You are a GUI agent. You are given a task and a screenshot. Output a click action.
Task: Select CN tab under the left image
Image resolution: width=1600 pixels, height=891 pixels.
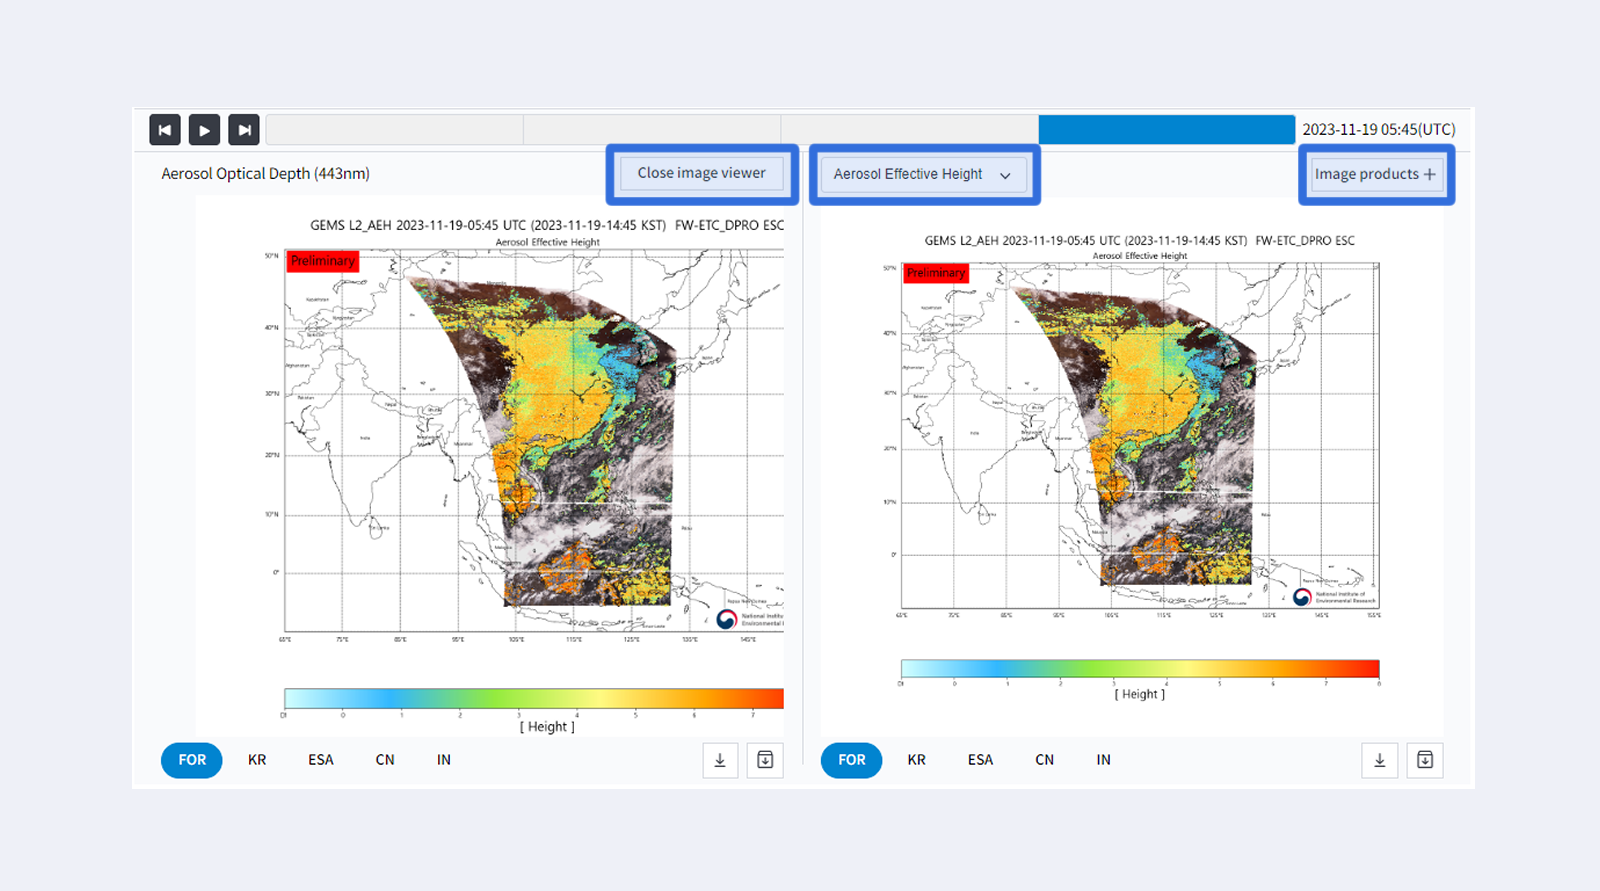click(x=385, y=760)
